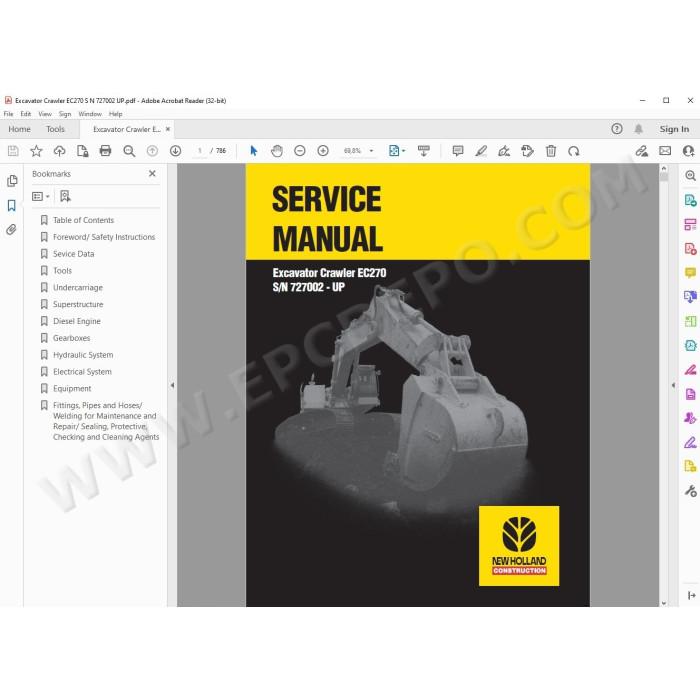This screenshot has width=700, height=700.
Task: Open bookmark options dropdown
Action: coord(41,196)
